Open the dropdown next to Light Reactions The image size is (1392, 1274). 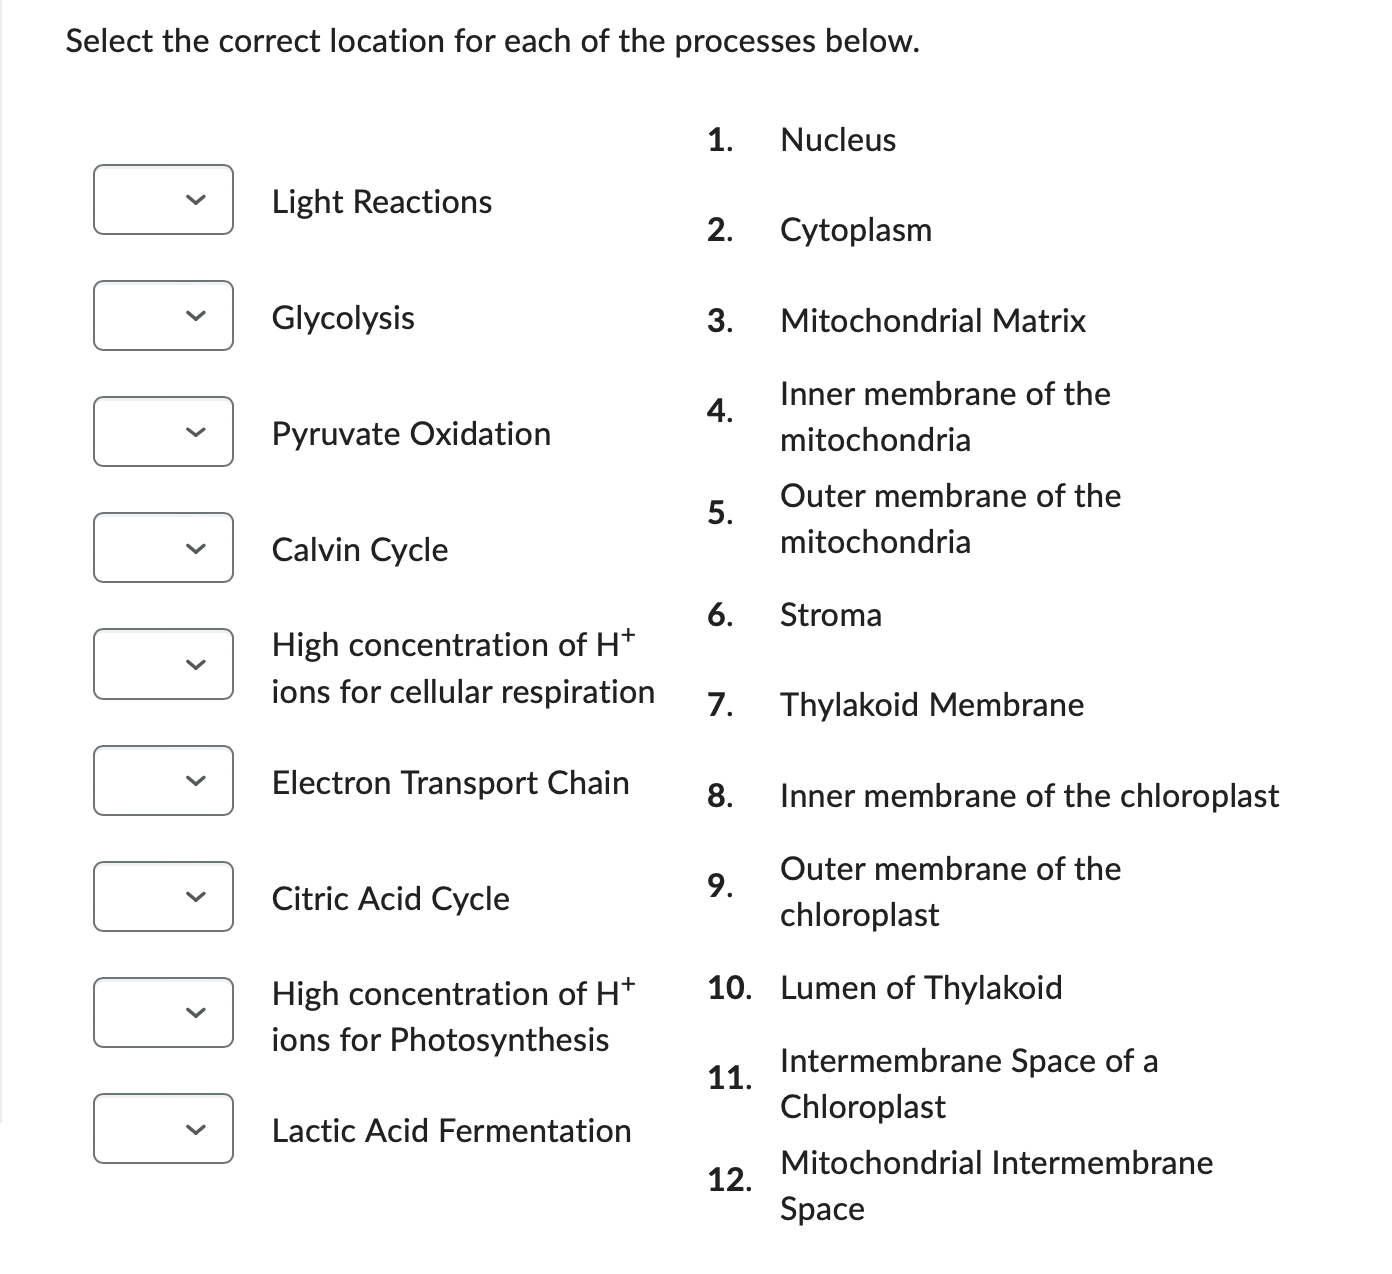click(163, 200)
